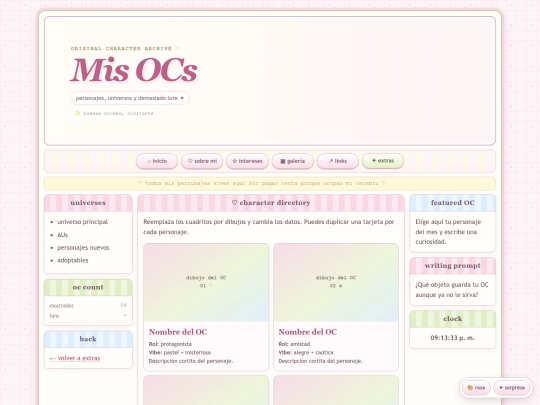Viewport: 540px width, 405px height.
Task: Click the volver a extras link
Action: (x=75, y=358)
